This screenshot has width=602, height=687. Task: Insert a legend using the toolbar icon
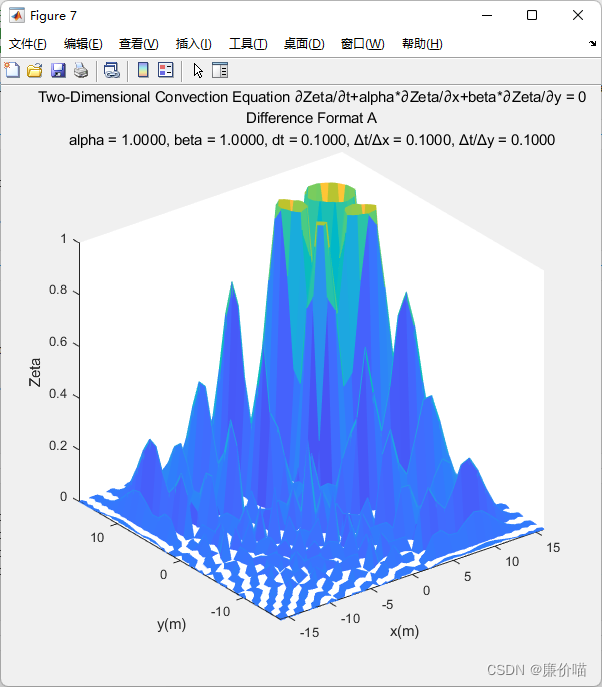(x=166, y=70)
